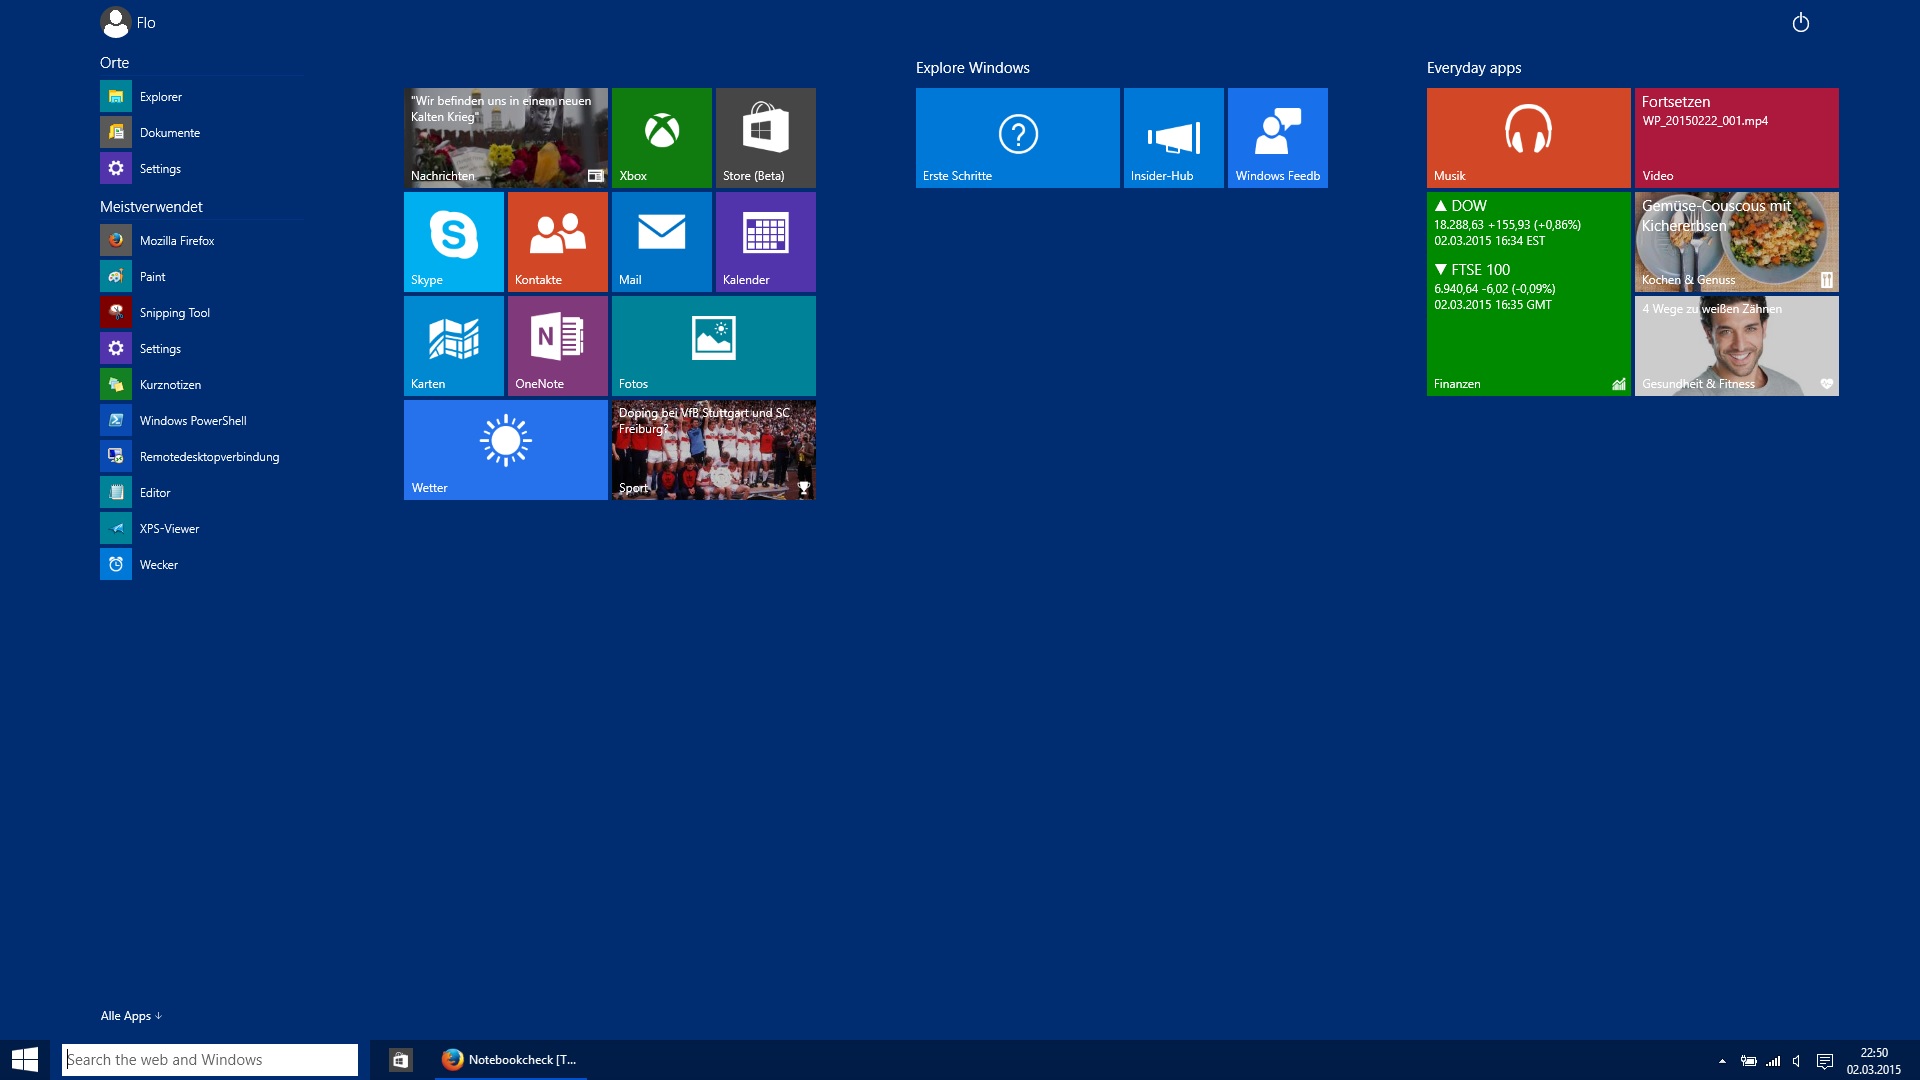Open the Insider-Hub tile
The image size is (1920, 1080).
click(x=1173, y=138)
